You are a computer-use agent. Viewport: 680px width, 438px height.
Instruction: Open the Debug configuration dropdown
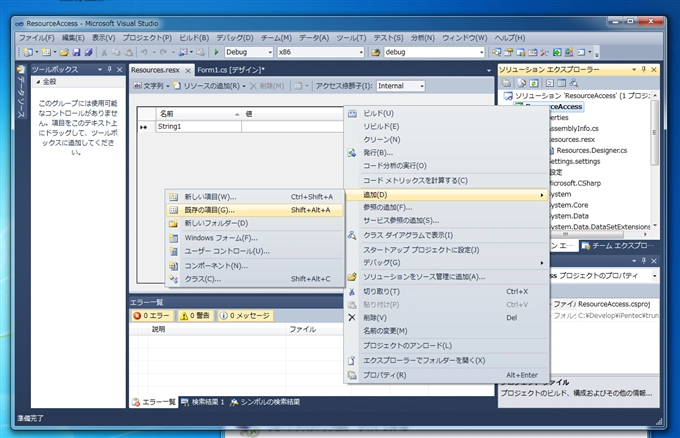pos(270,52)
